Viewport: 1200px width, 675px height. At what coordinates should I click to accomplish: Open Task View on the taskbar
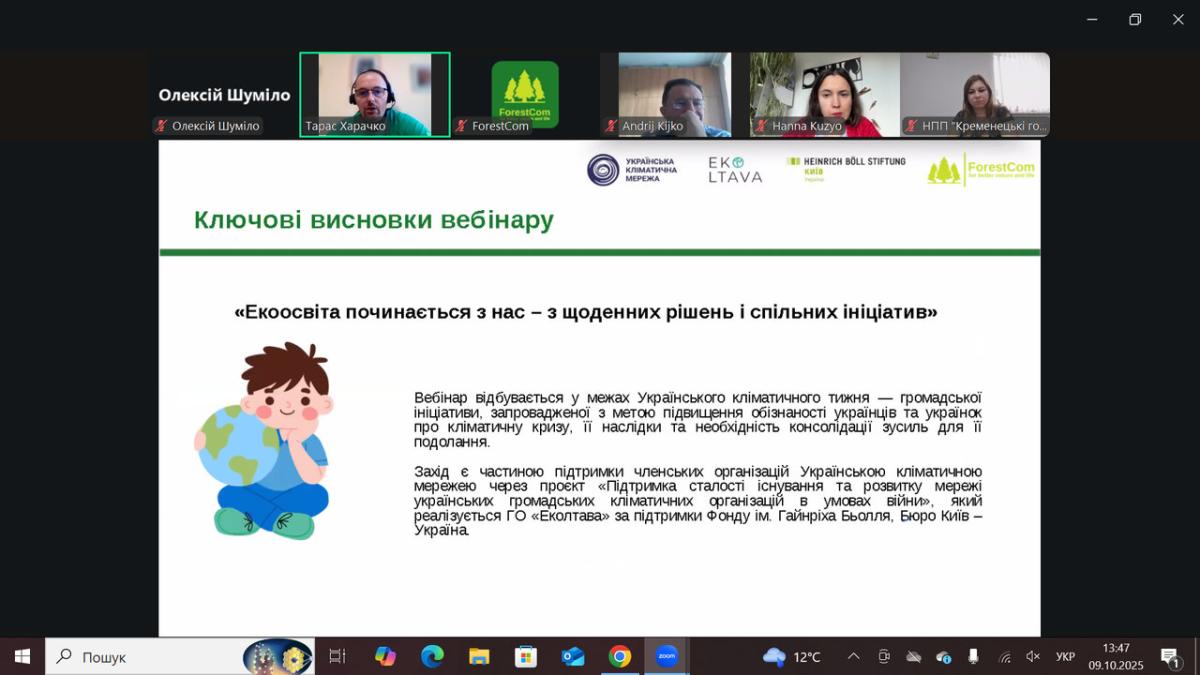(x=337, y=656)
